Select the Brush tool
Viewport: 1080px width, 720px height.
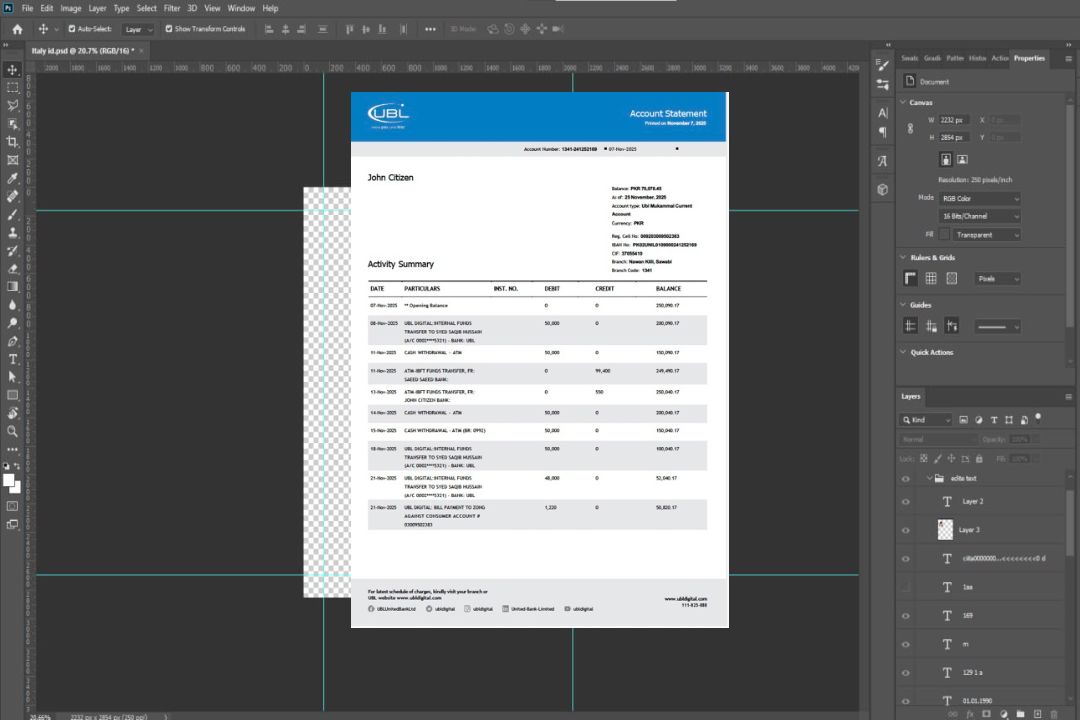[x=12, y=214]
